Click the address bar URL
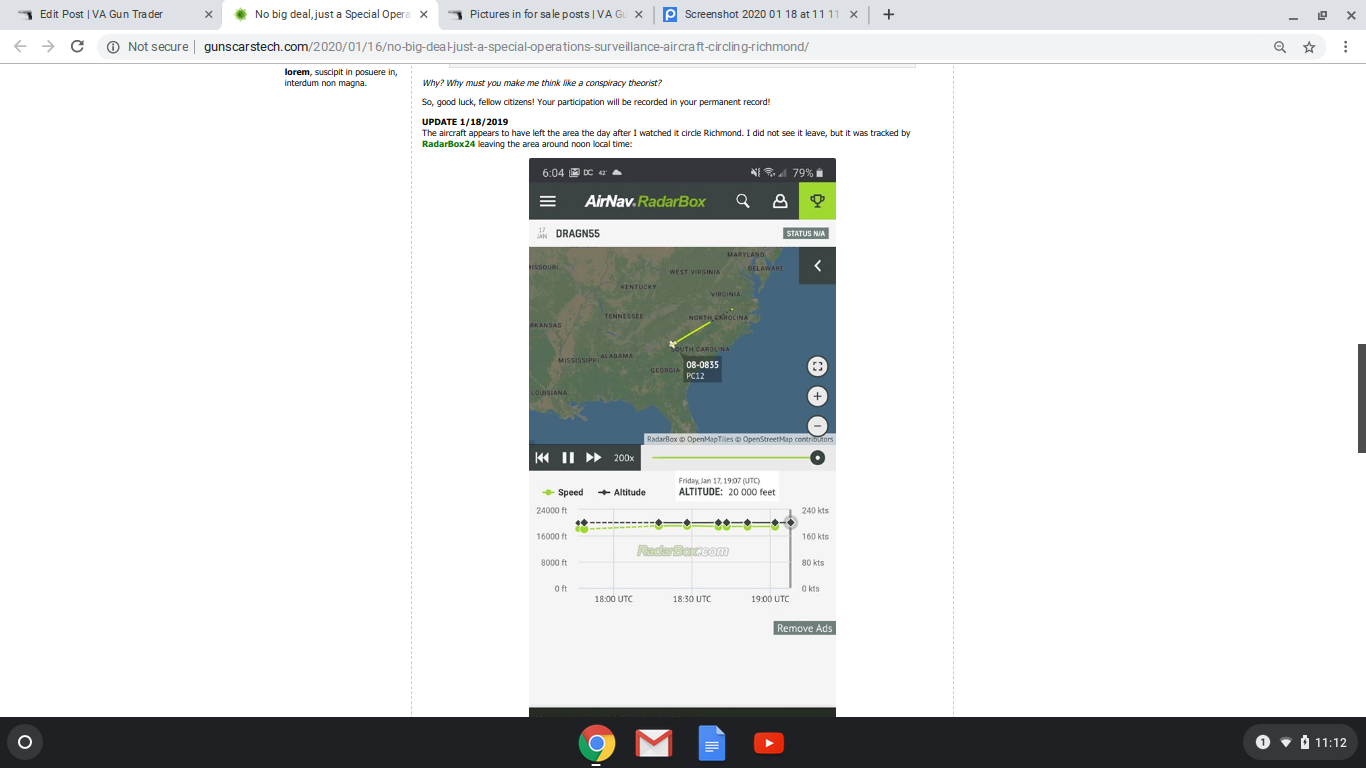This screenshot has width=1366, height=768. [506, 47]
